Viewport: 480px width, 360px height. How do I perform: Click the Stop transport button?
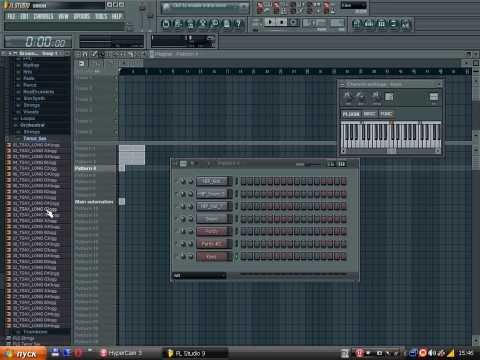tap(282, 22)
